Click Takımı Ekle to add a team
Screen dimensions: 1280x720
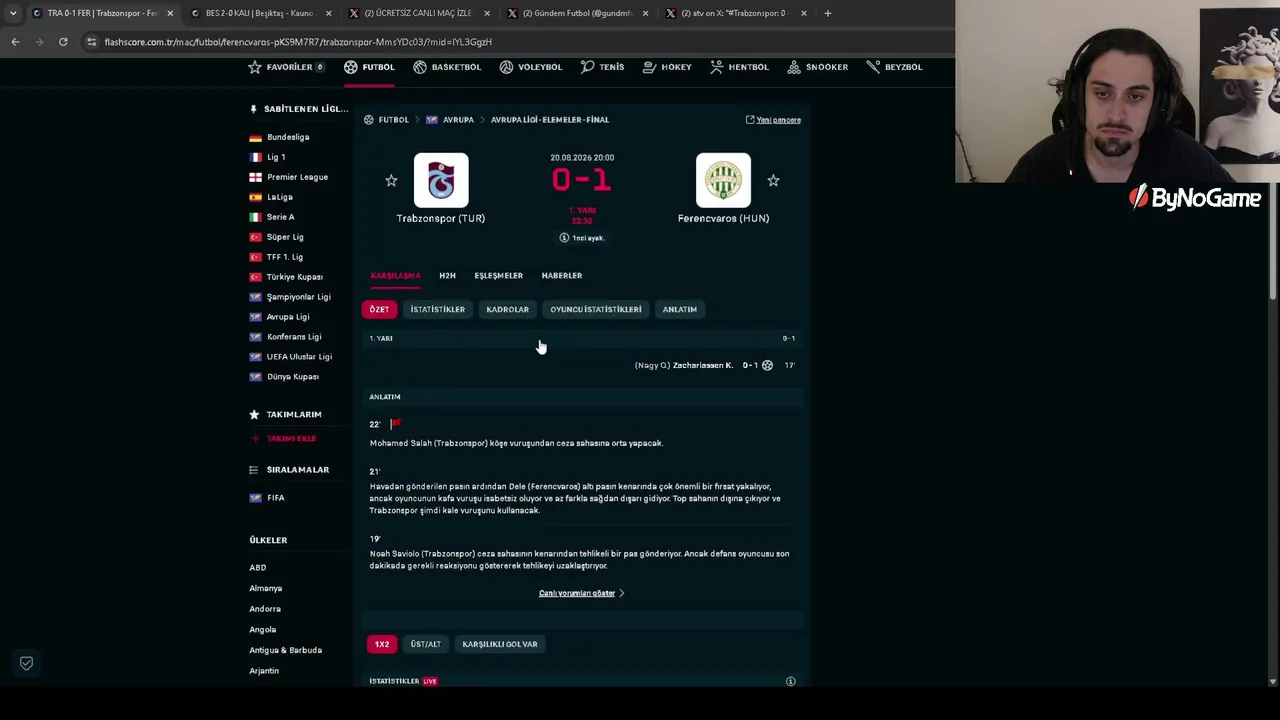[283, 439]
